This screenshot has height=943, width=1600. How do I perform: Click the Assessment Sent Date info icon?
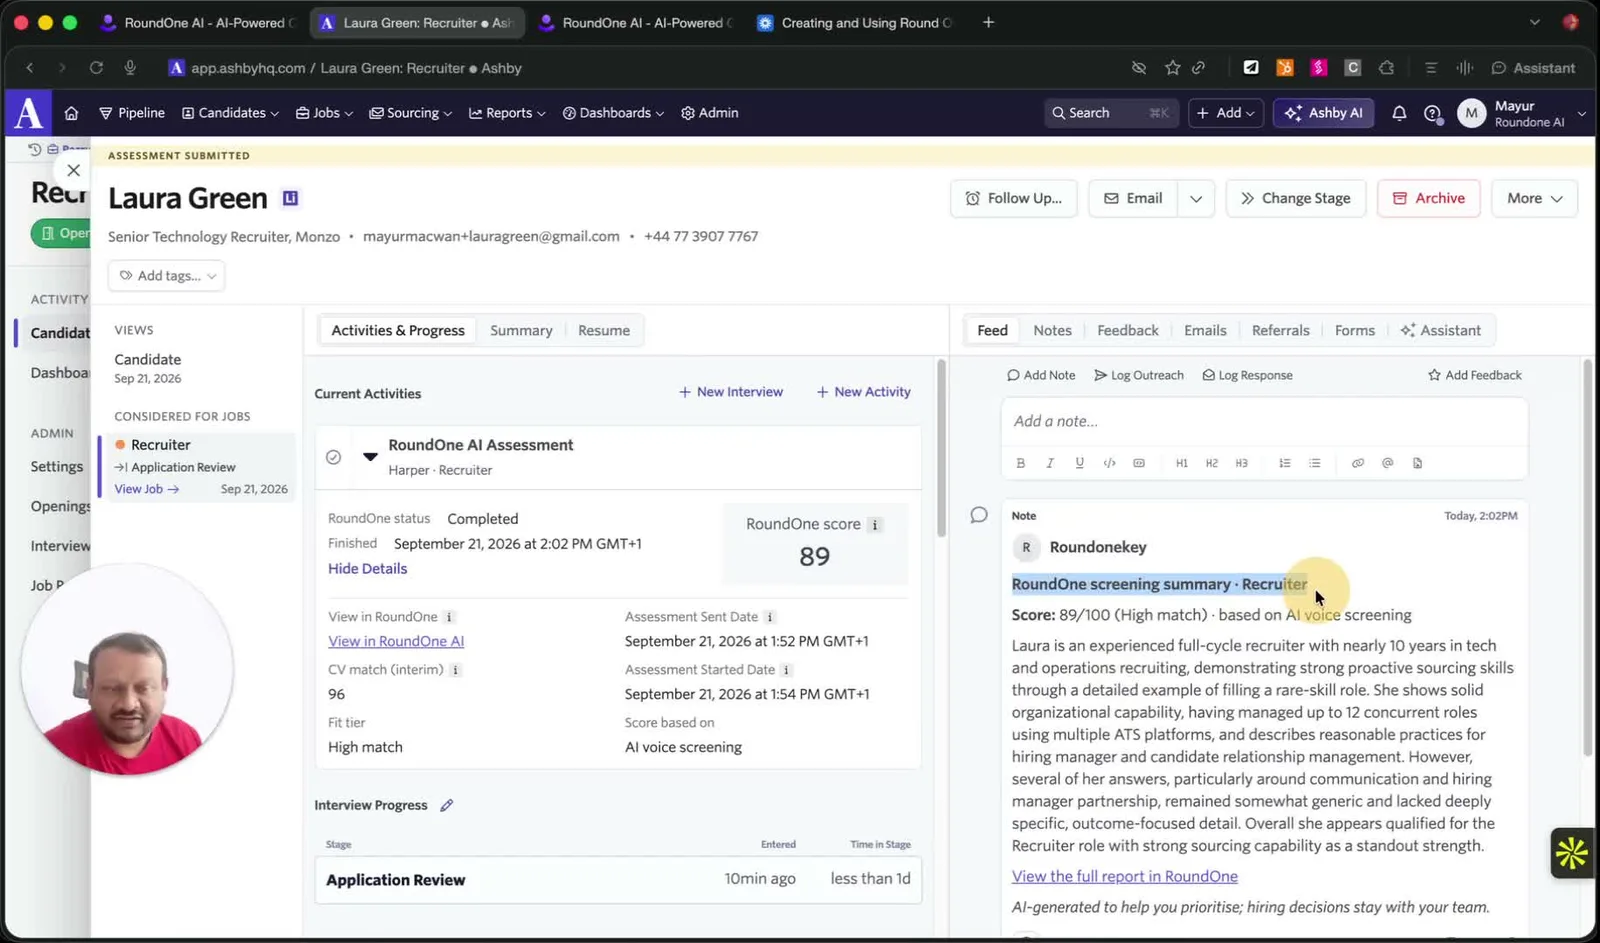point(770,617)
